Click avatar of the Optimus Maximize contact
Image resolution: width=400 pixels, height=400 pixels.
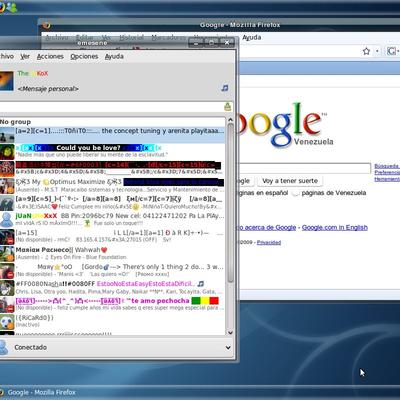7,185
